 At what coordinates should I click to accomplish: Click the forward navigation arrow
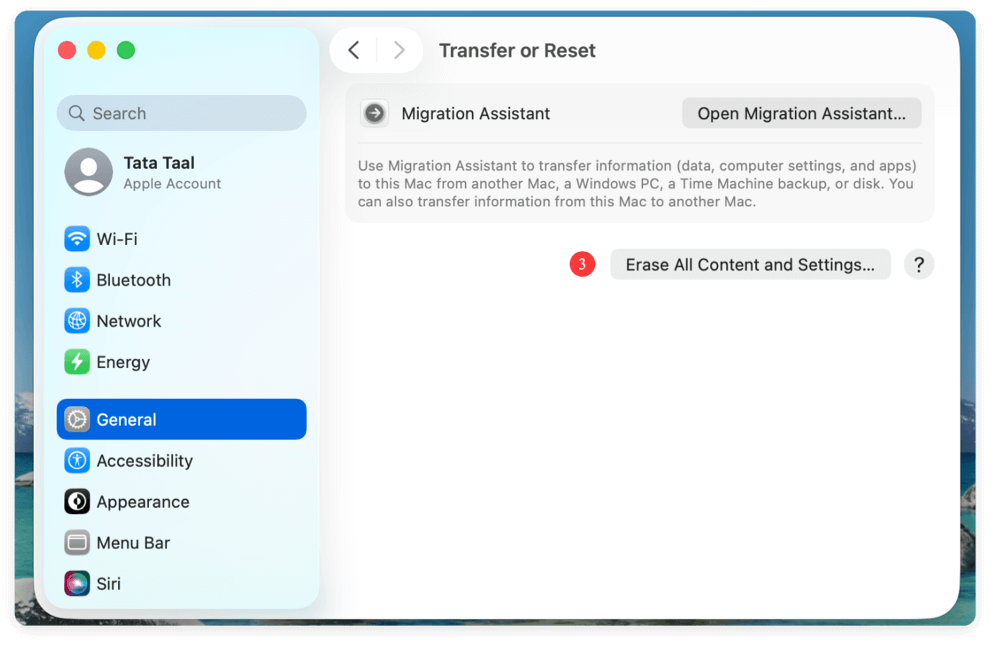click(x=399, y=50)
